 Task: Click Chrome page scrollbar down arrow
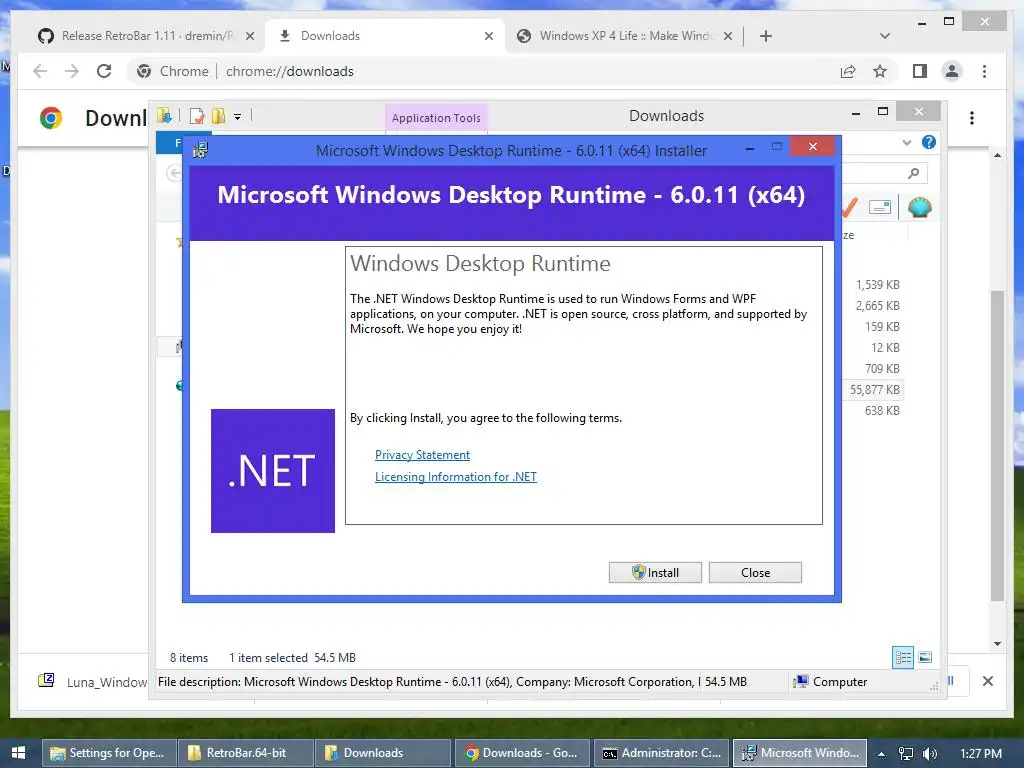(997, 644)
